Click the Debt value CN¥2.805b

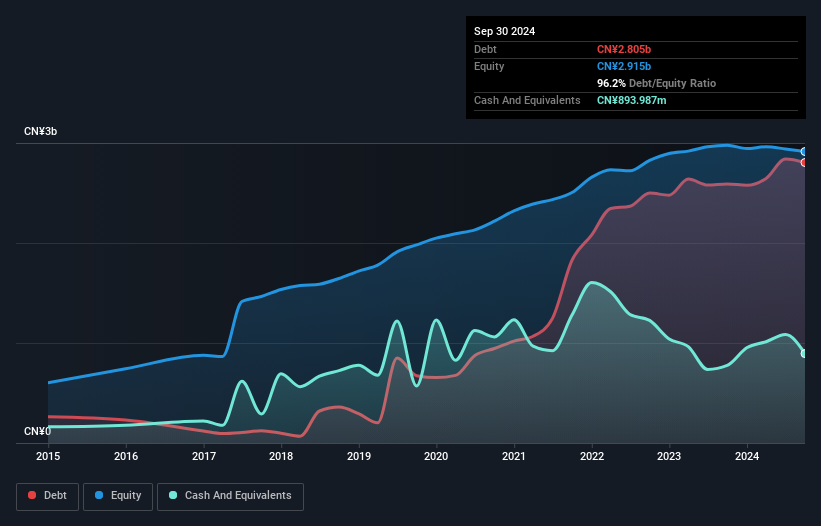click(x=624, y=49)
